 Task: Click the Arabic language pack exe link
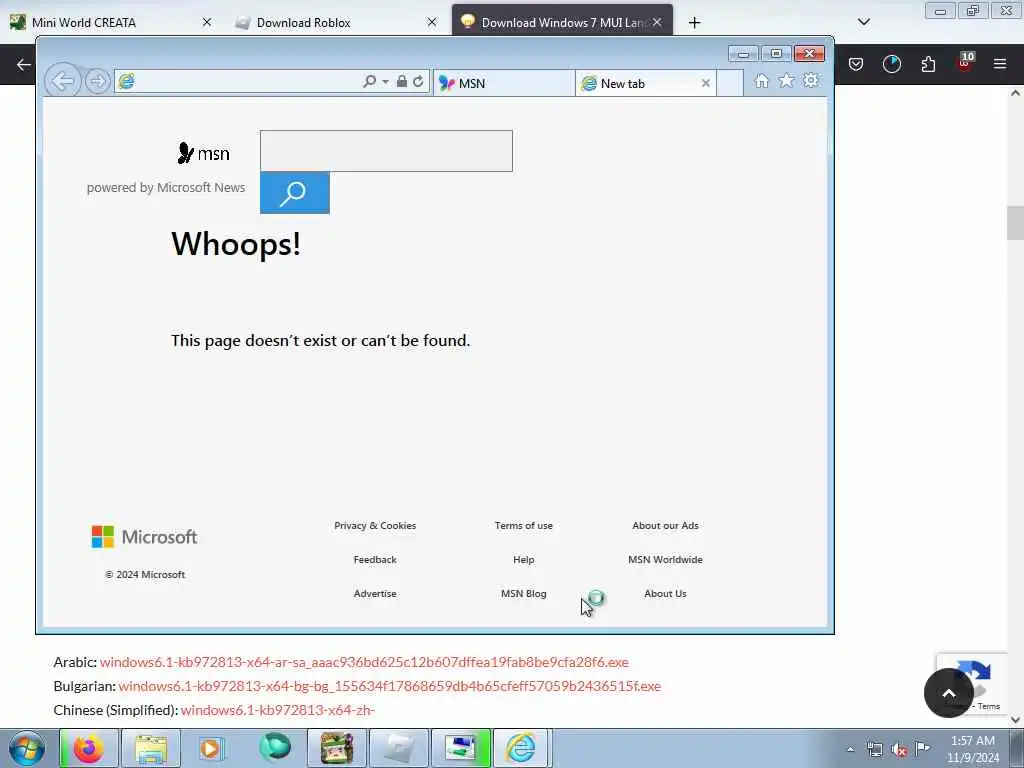pyautogui.click(x=364, y=662)
